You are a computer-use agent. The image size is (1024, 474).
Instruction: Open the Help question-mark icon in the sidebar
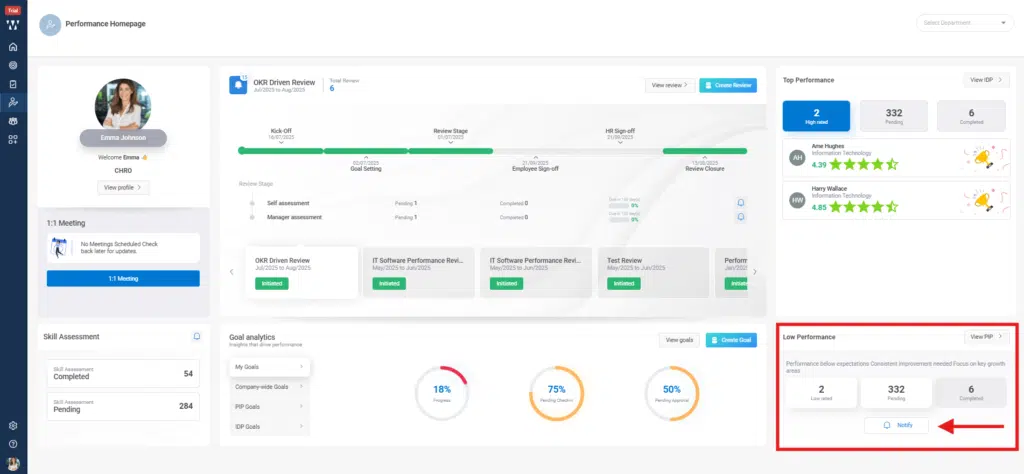pos(13,444)
